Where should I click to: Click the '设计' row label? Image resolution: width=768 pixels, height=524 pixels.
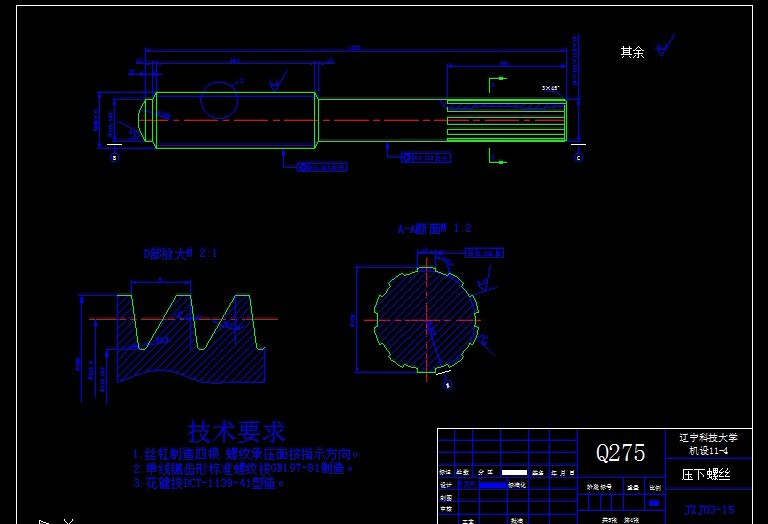446,485
